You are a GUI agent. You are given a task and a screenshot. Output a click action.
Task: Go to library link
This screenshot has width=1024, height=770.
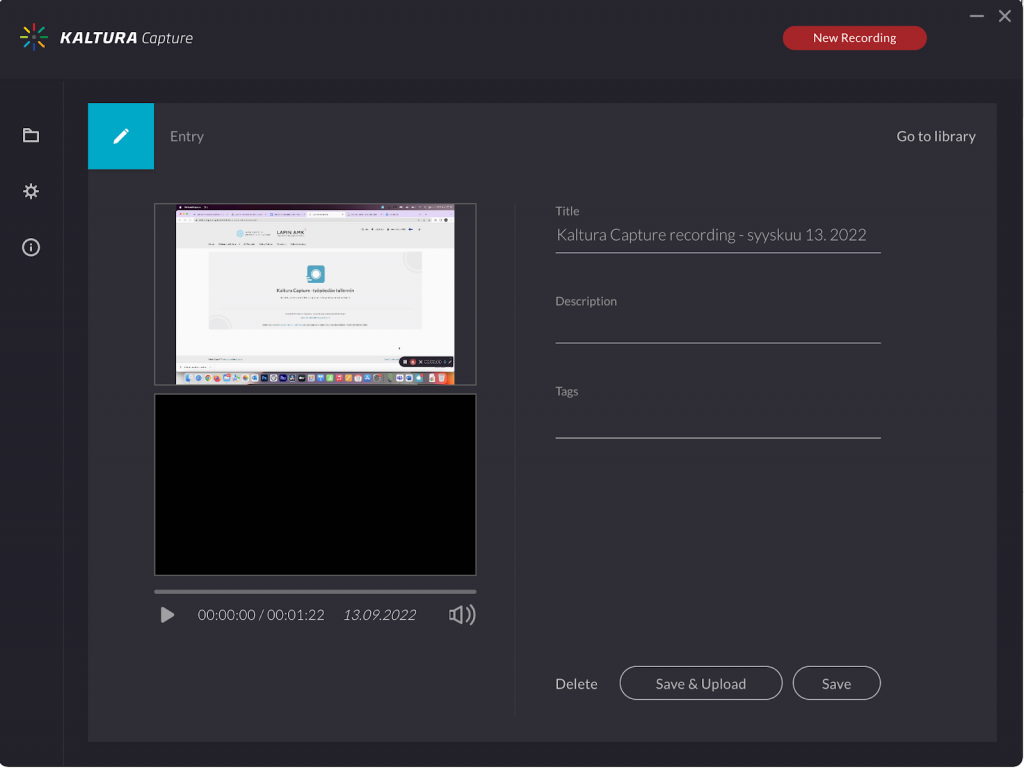coord(936,136)
